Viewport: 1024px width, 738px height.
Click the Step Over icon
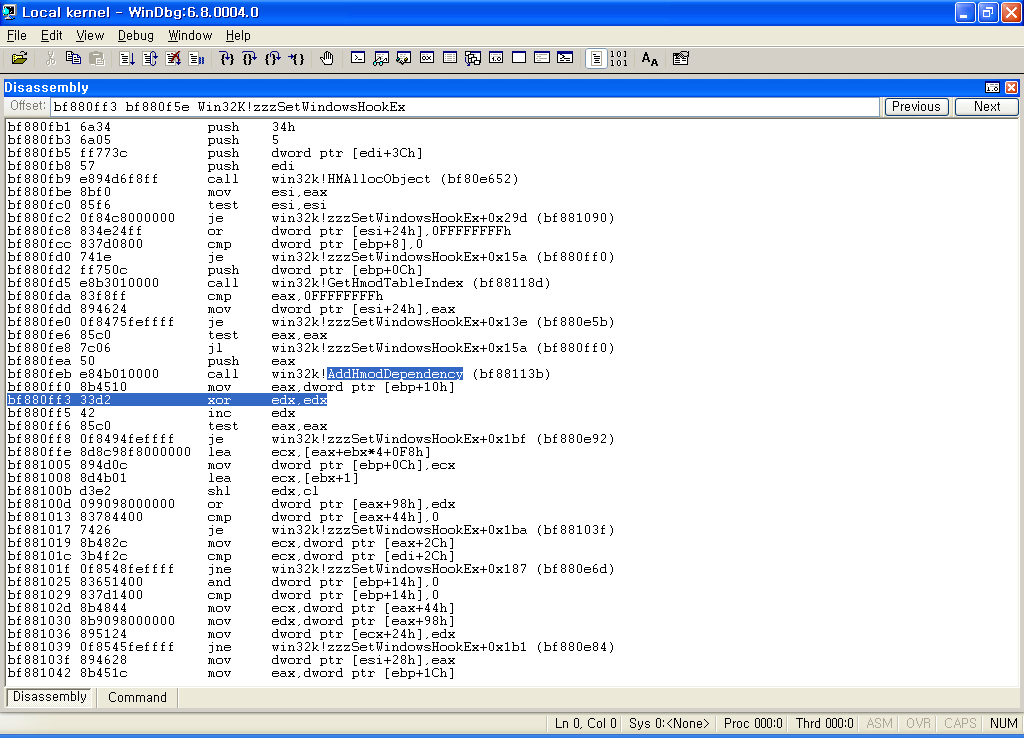[x=249, y=59]
